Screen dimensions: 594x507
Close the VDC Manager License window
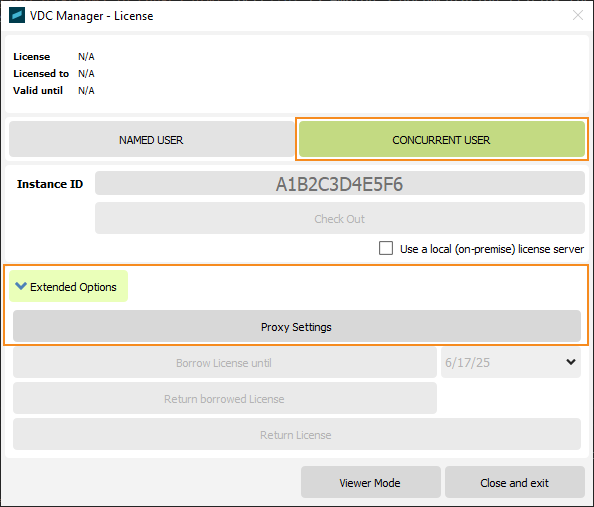(578, 15)
